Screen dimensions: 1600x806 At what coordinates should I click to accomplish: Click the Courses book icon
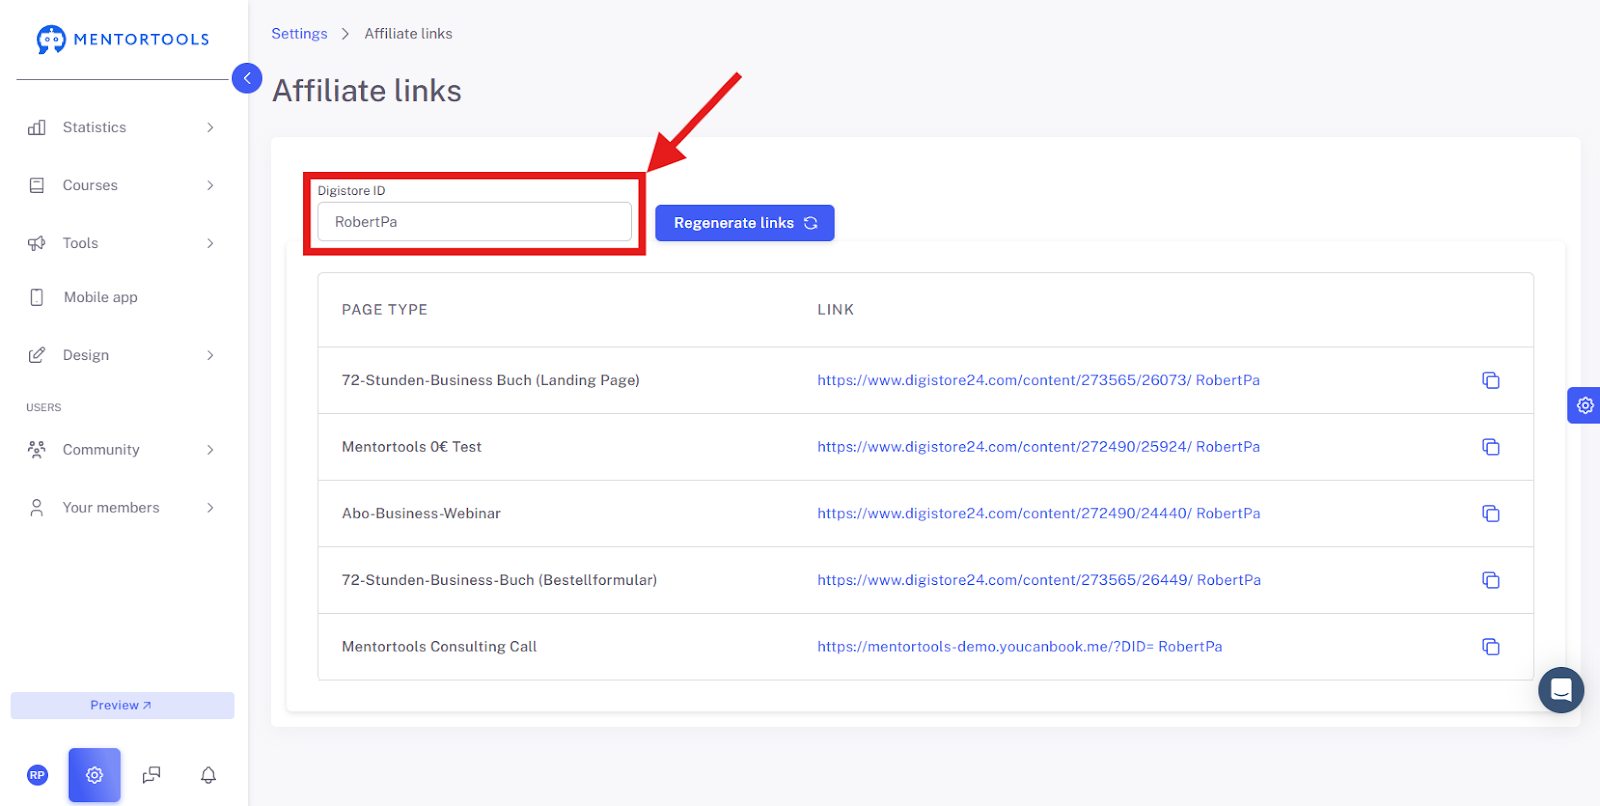tap(37, 185)
